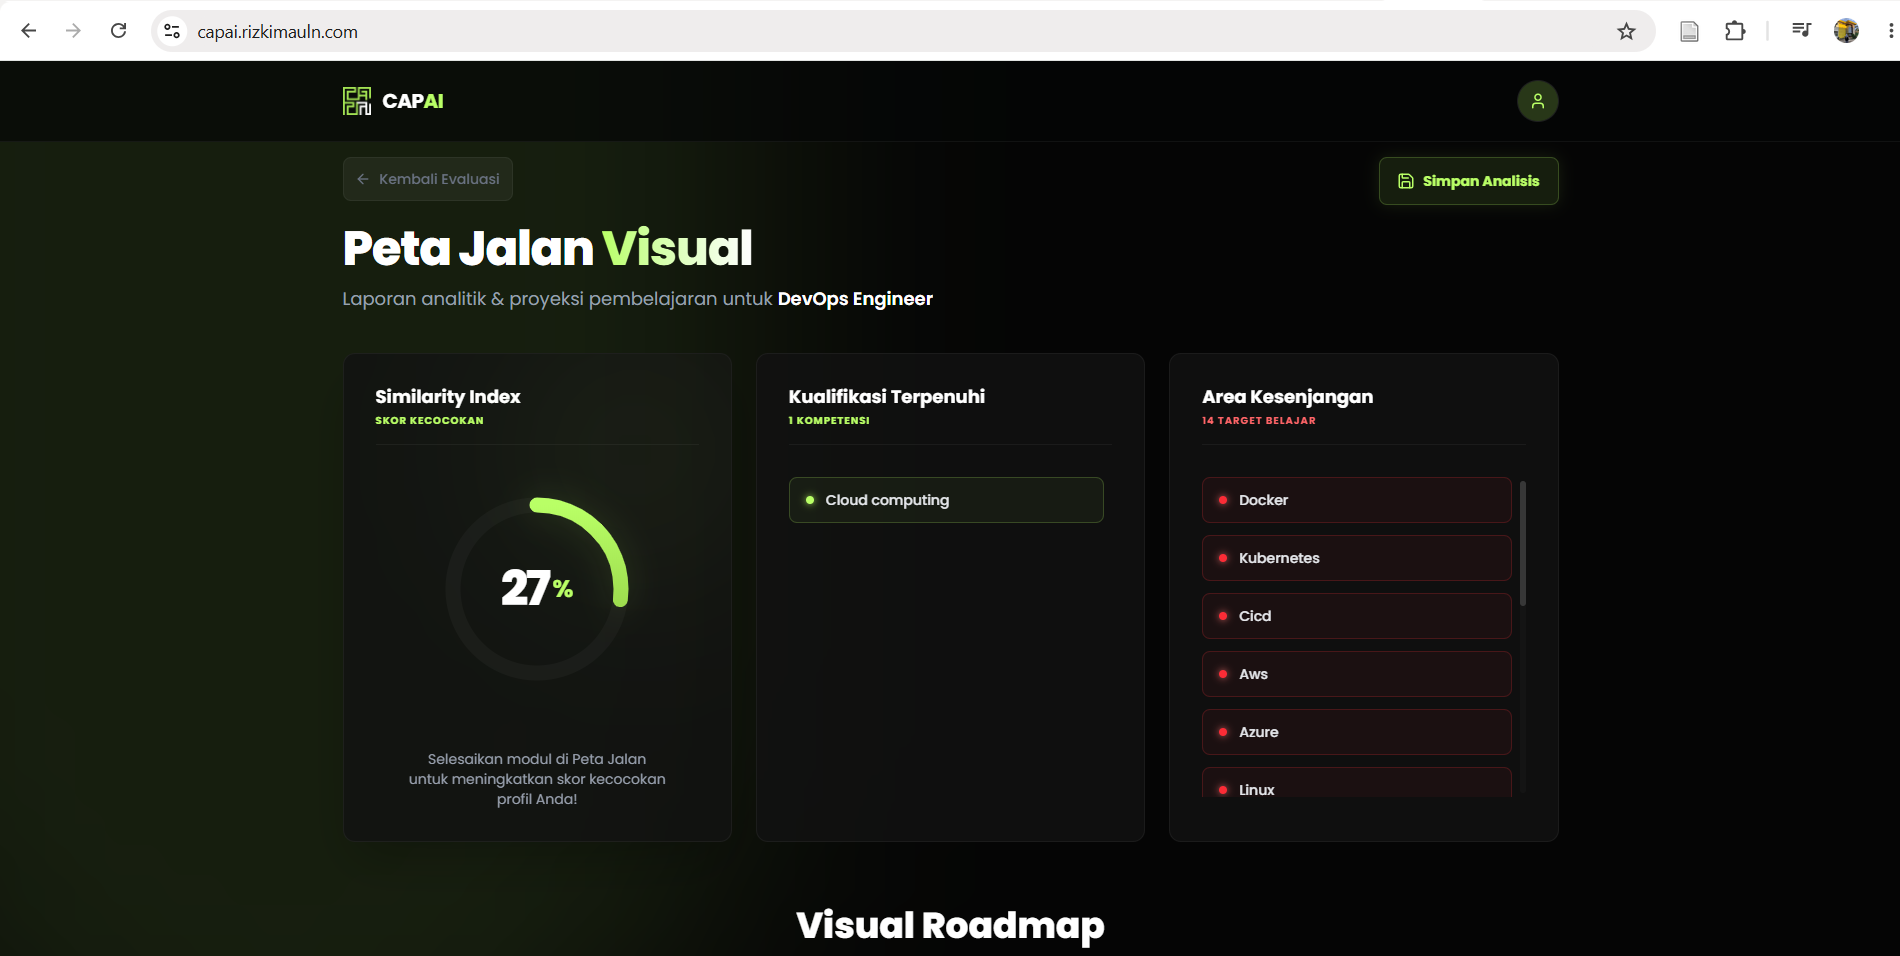Click the Area Kesenjangan list scrollbar
The height and width of the screenshot is (956, 1900).
1523,543
